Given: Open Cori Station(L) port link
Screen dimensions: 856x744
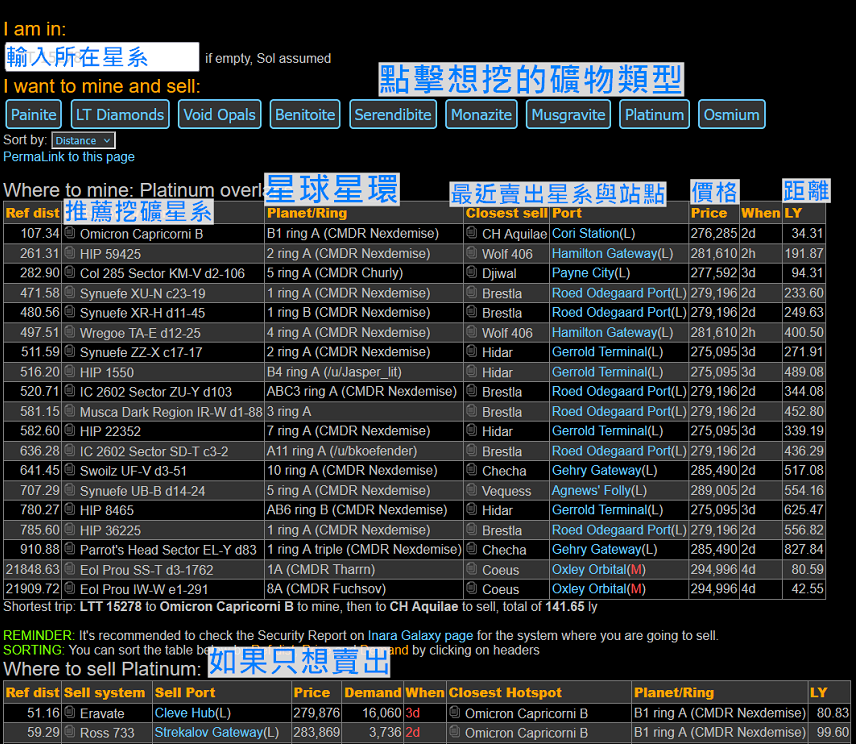Looking at the screenshot, I should 593,234.
